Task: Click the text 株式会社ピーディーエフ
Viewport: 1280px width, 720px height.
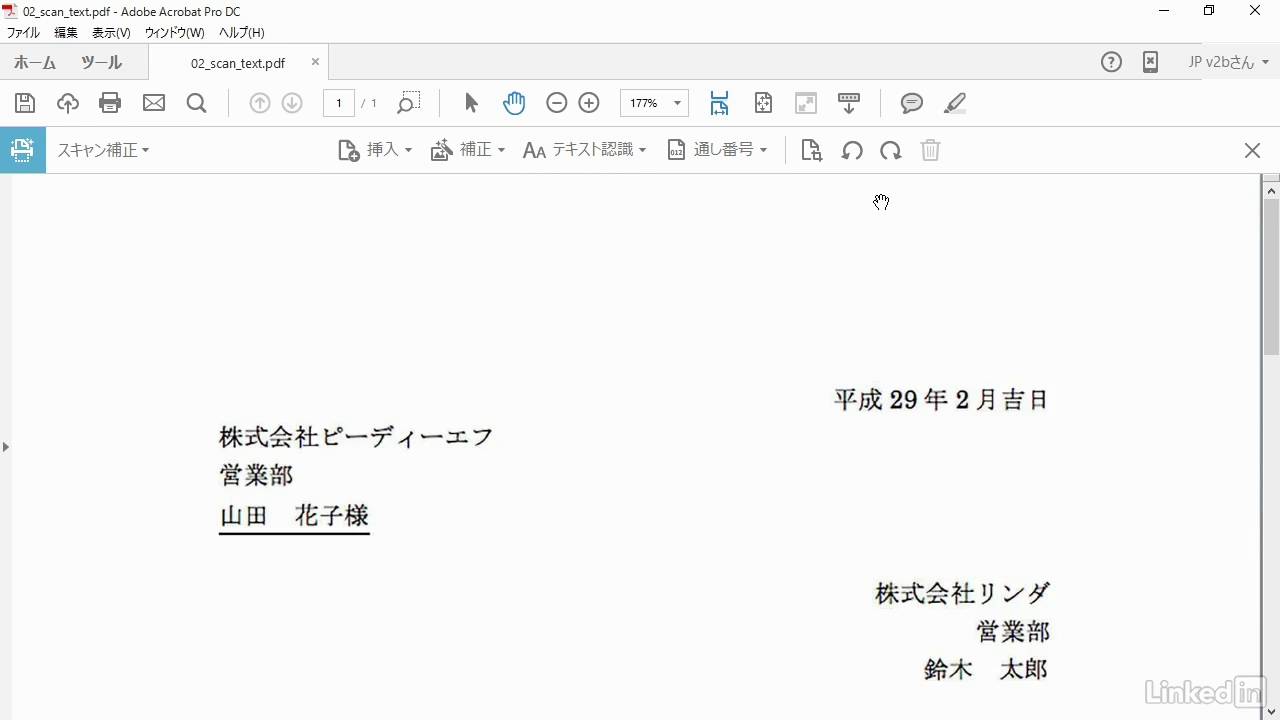Action: 356,437
